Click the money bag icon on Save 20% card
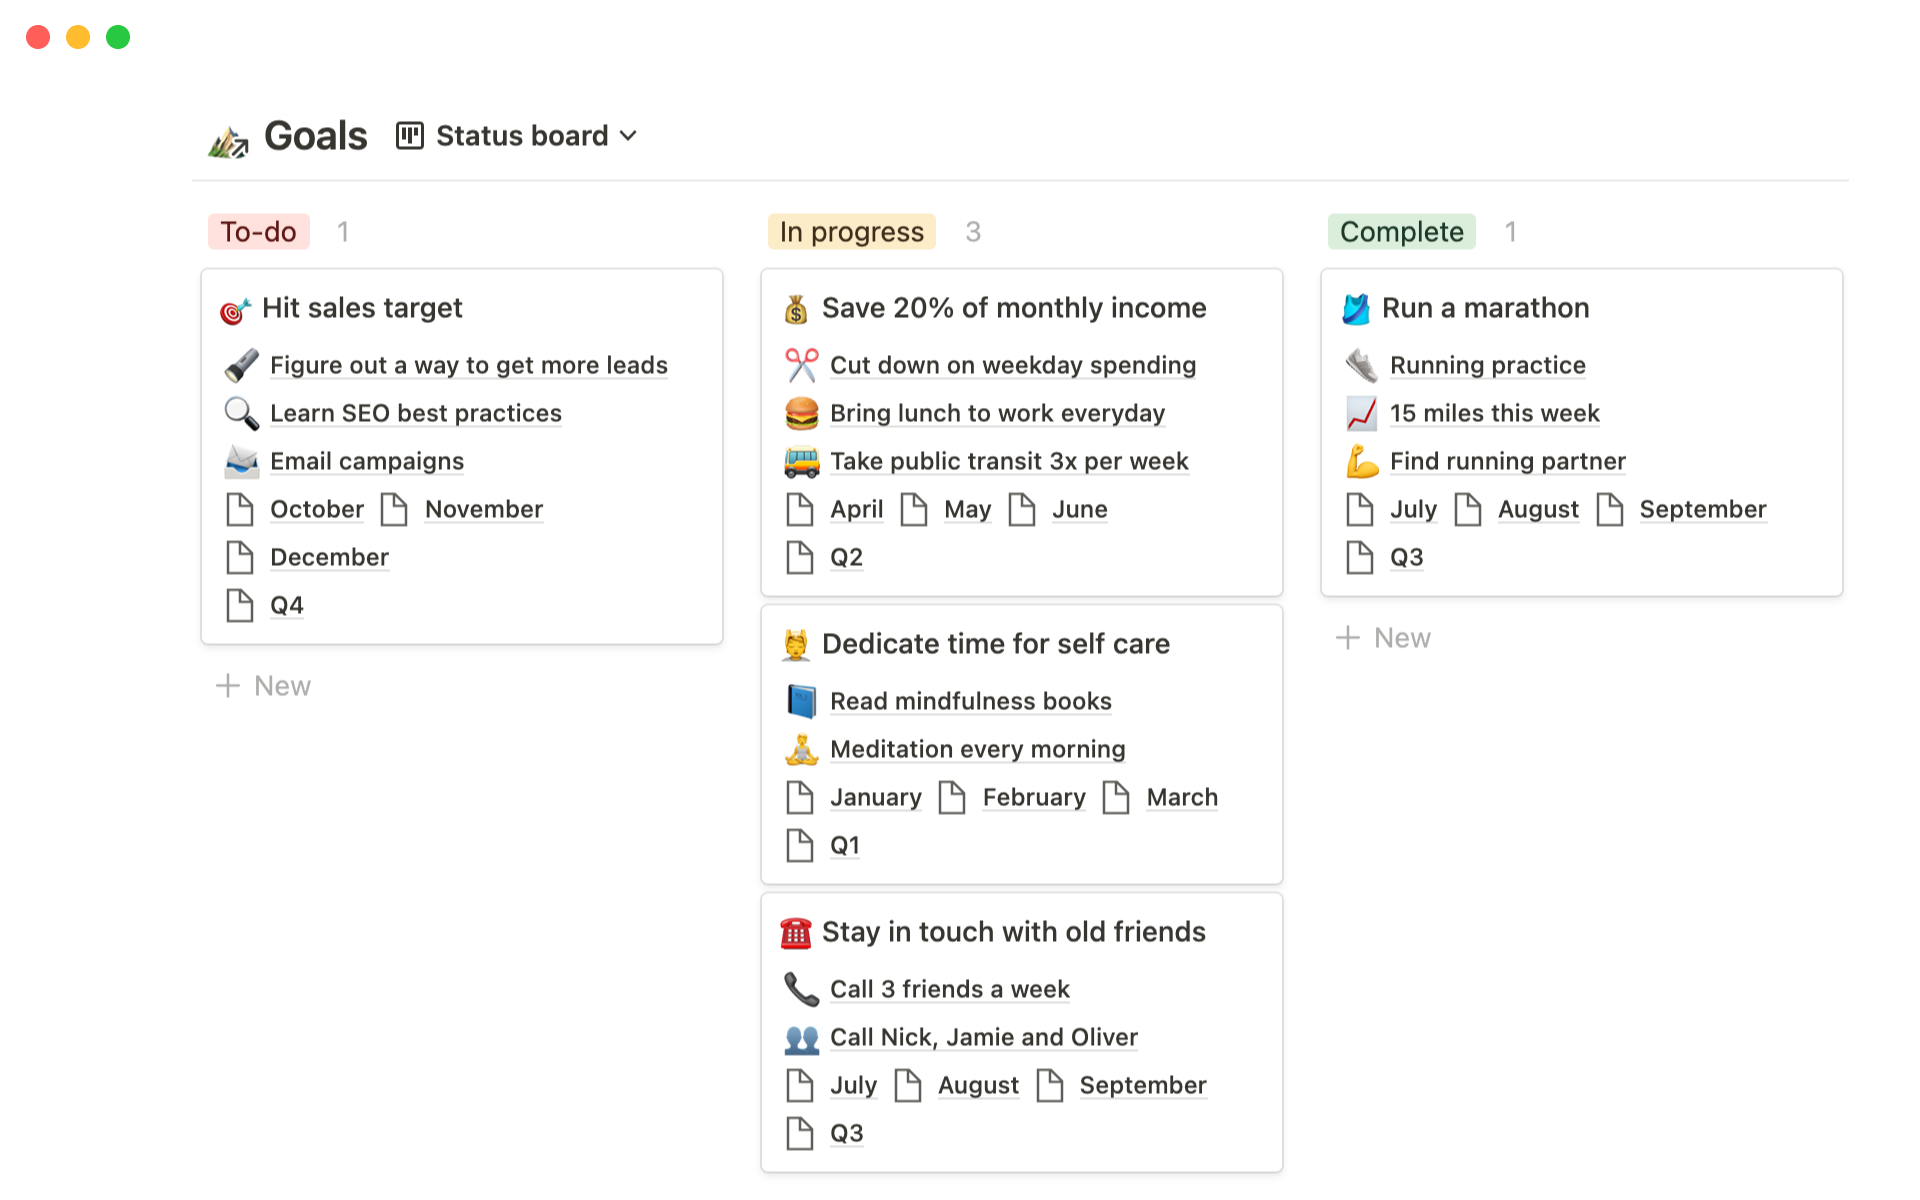This screenshot has width=1920, height=1200. tap(795, 310)
